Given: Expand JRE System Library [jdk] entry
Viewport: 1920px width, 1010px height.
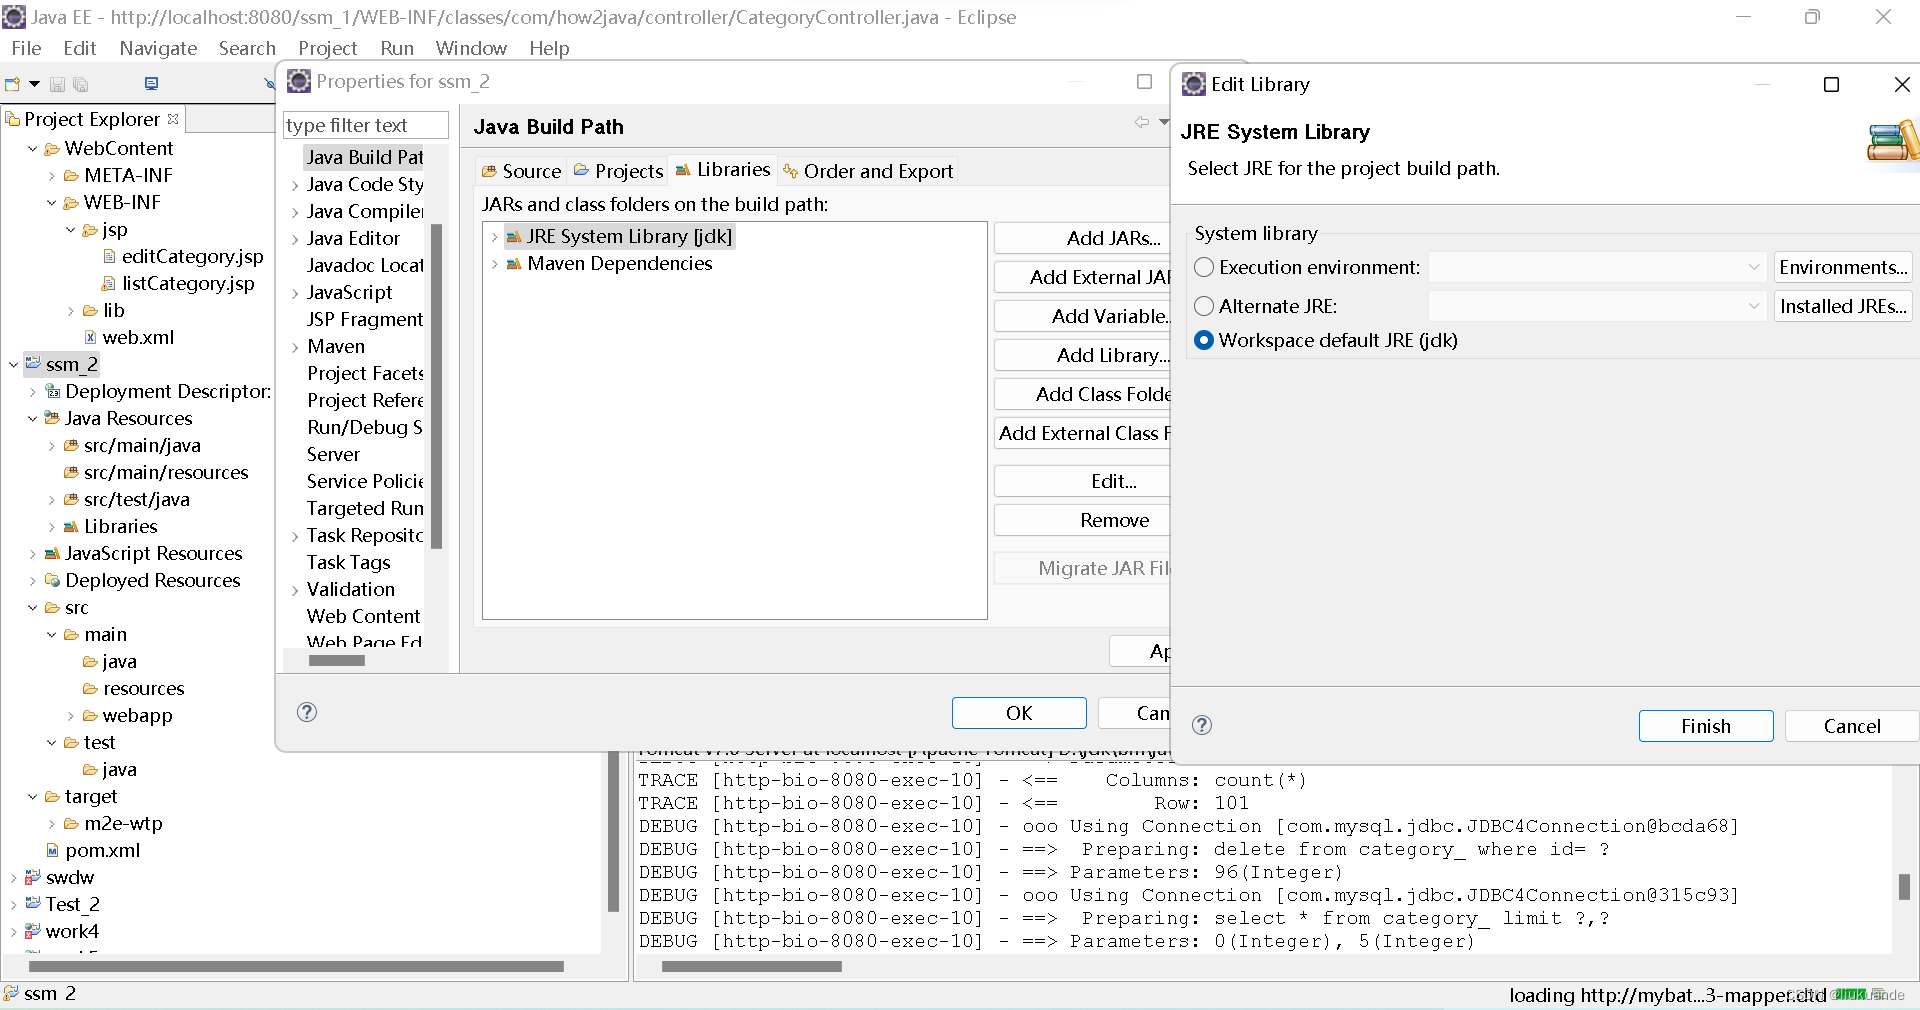Looking at the screenshot, I should [x=494, y=237].
